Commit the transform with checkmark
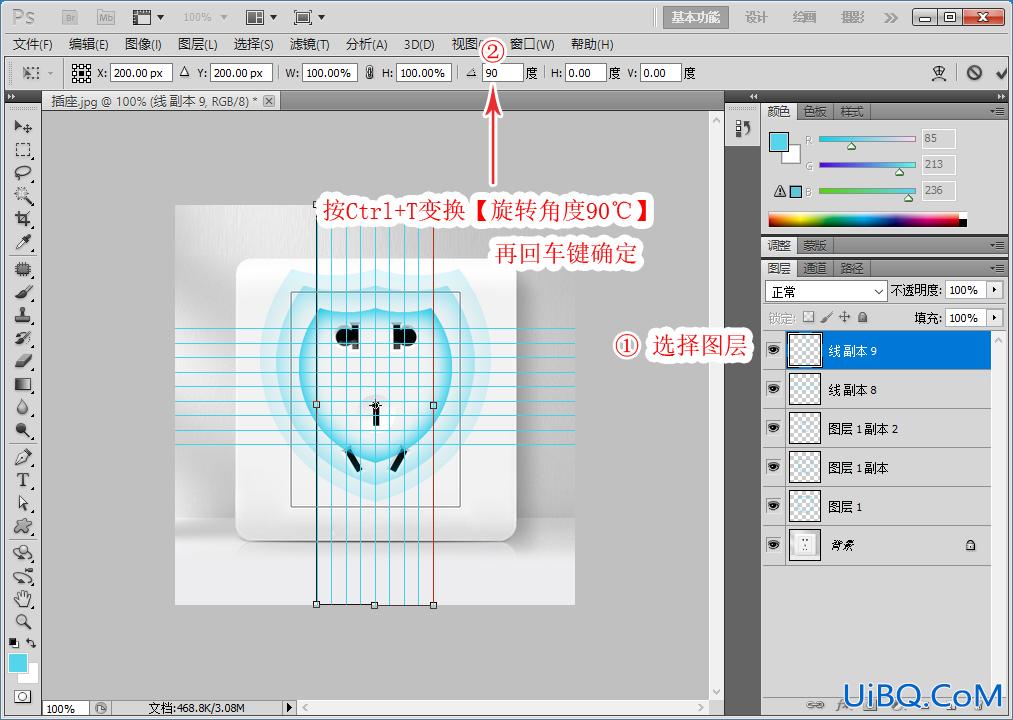The image size is (1013, 720). pyautogui.click(x=1001, y=73)
